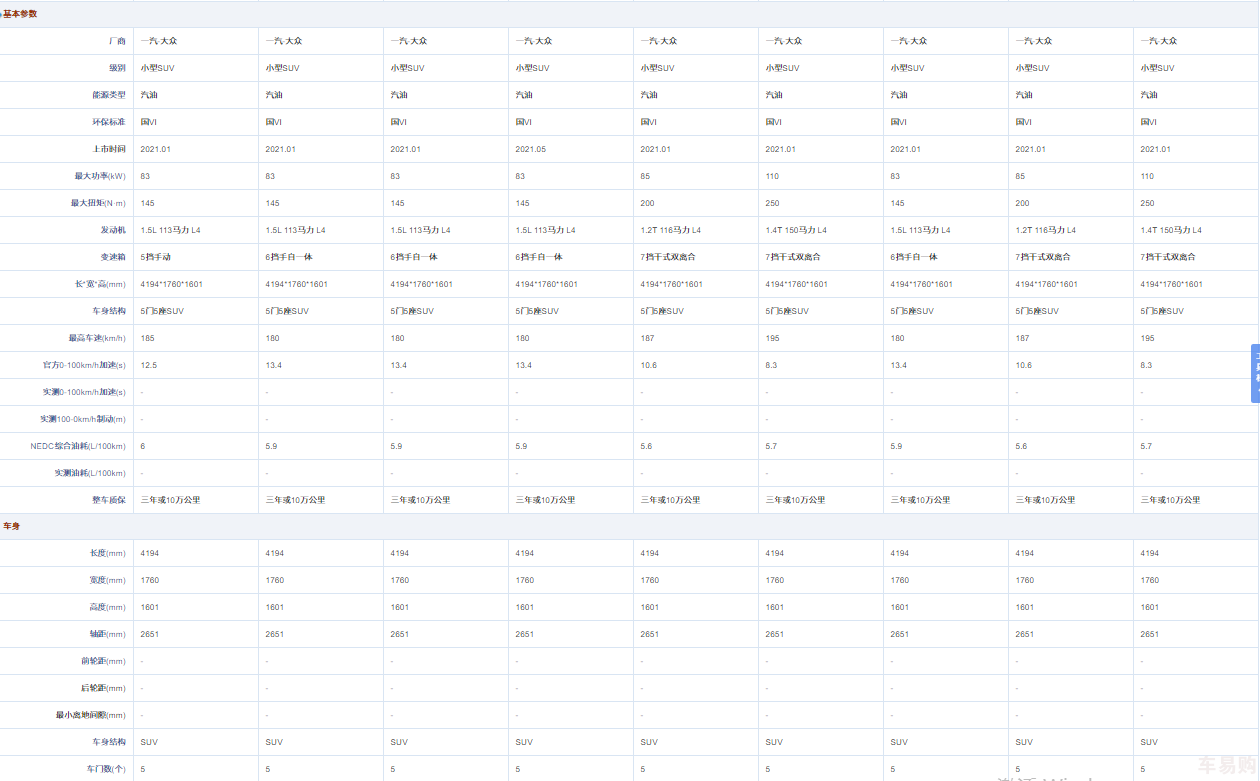
Task: Click the 185 top speed value
Action: (x=147, y=338)
